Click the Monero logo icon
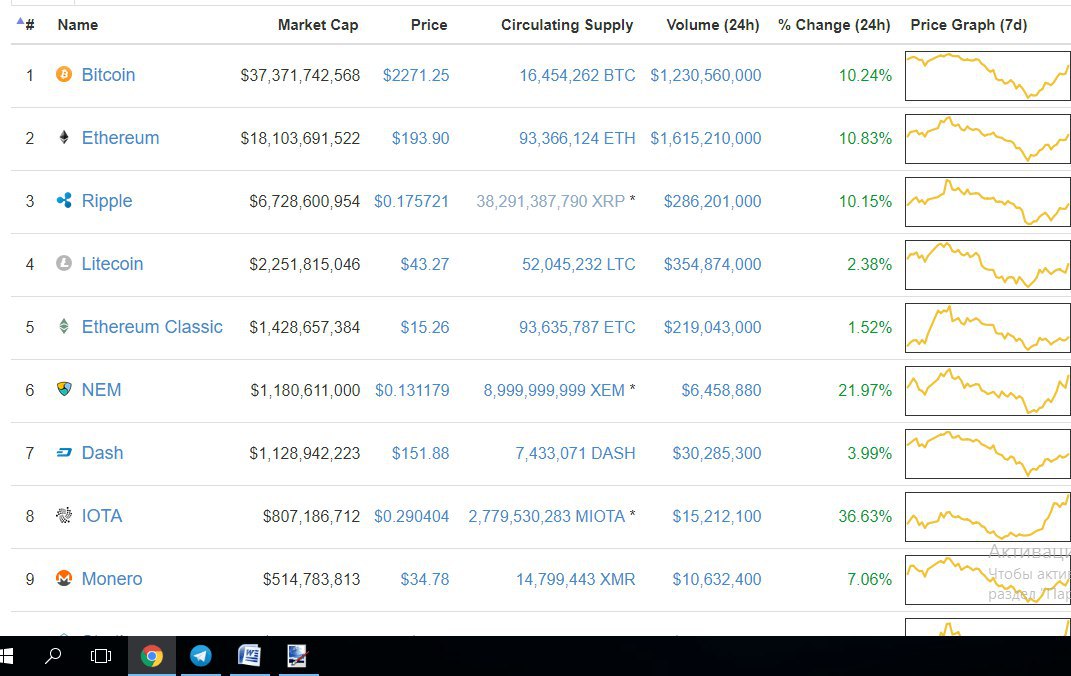Screen dimensions: 1071x676 tap(64, 578)
